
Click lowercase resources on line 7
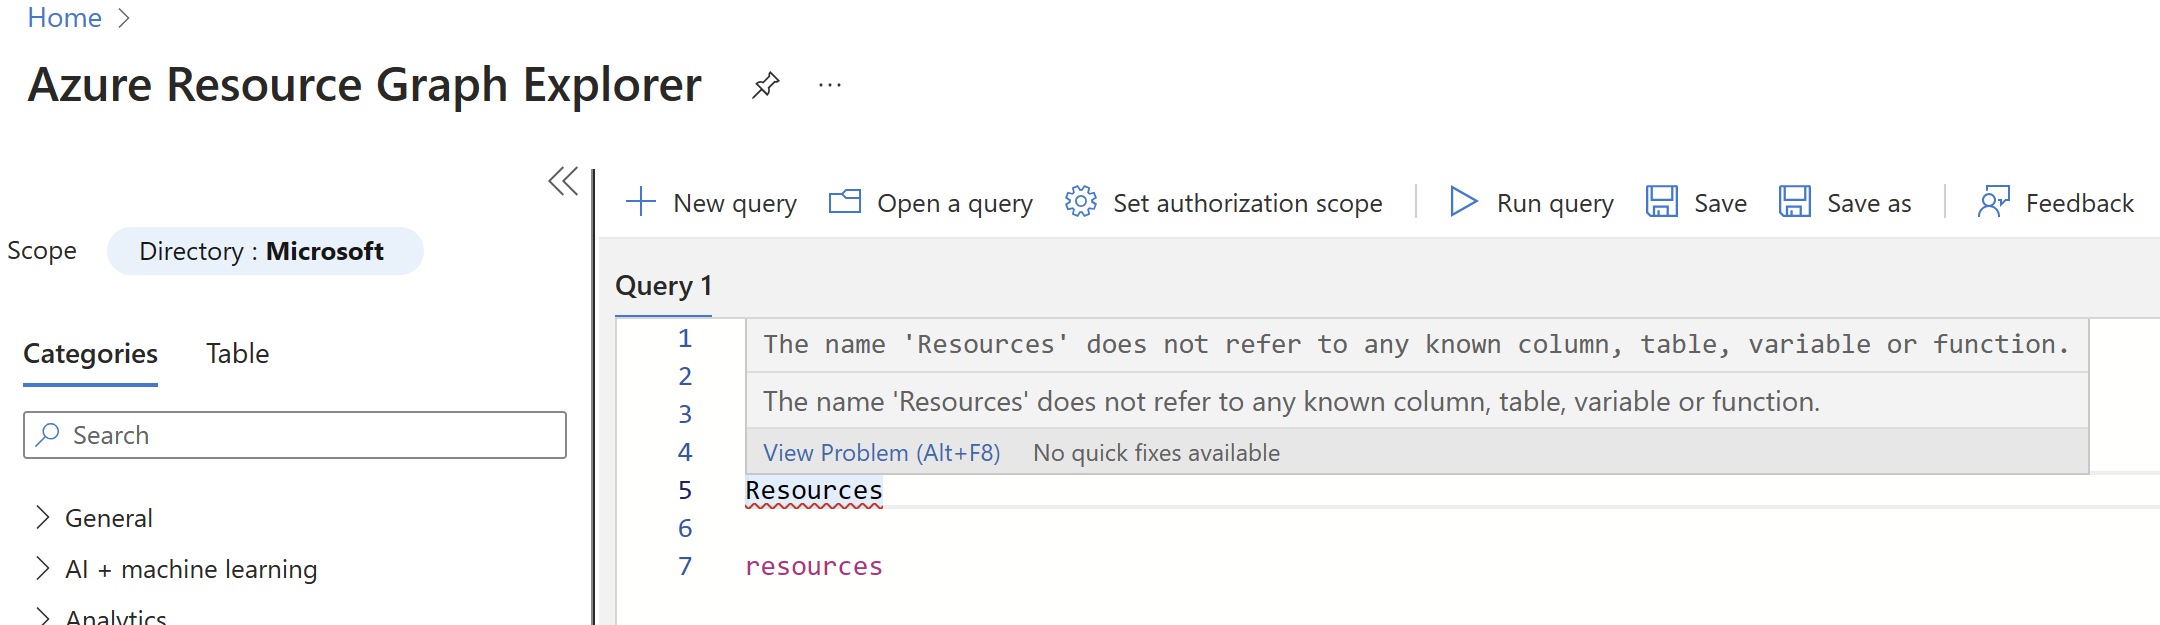(814, 567)
